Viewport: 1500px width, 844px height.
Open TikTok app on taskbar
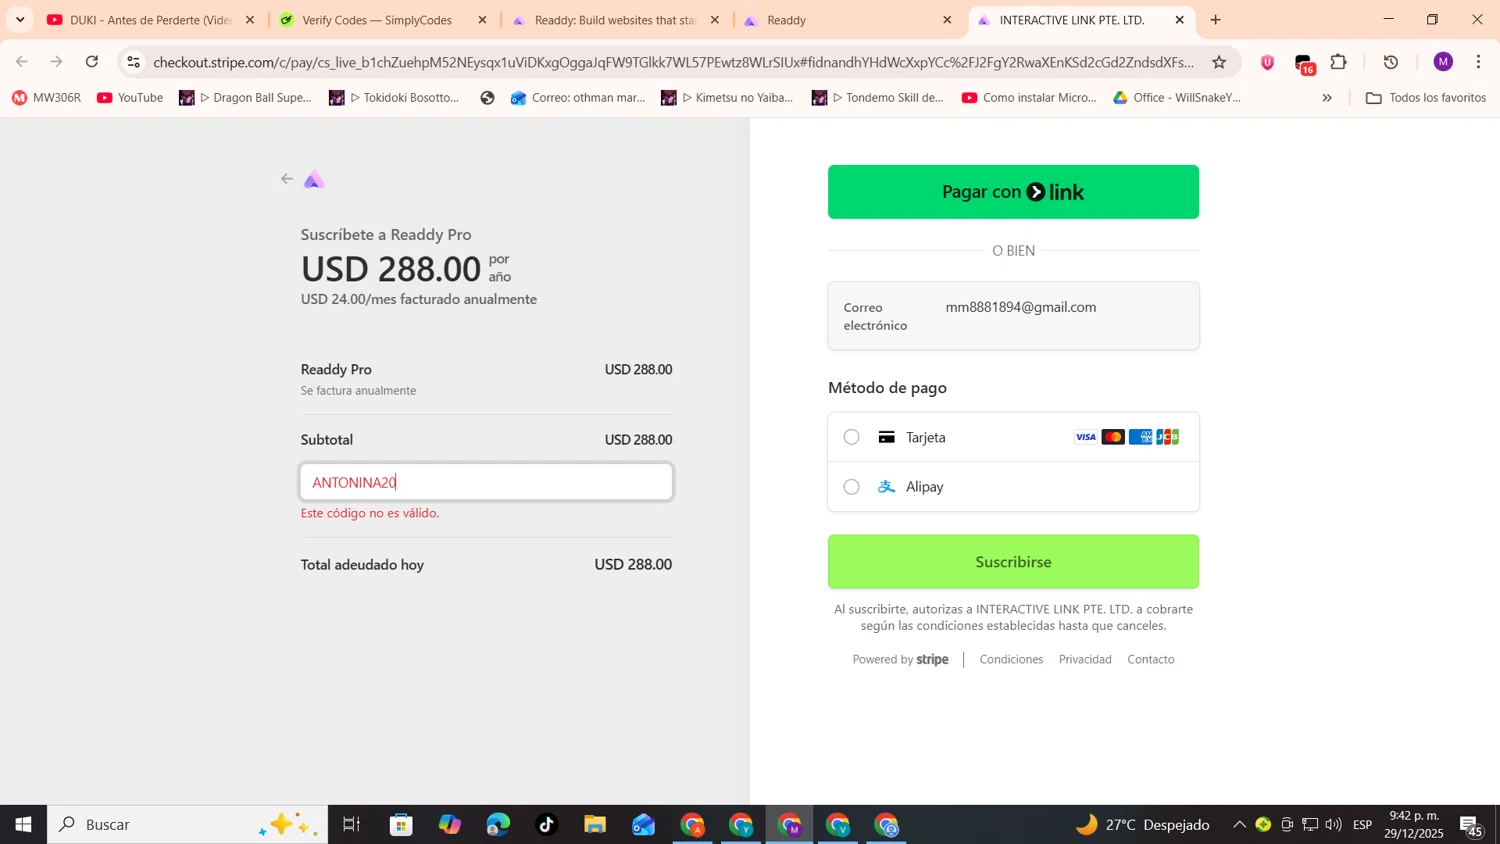[546, 825]
